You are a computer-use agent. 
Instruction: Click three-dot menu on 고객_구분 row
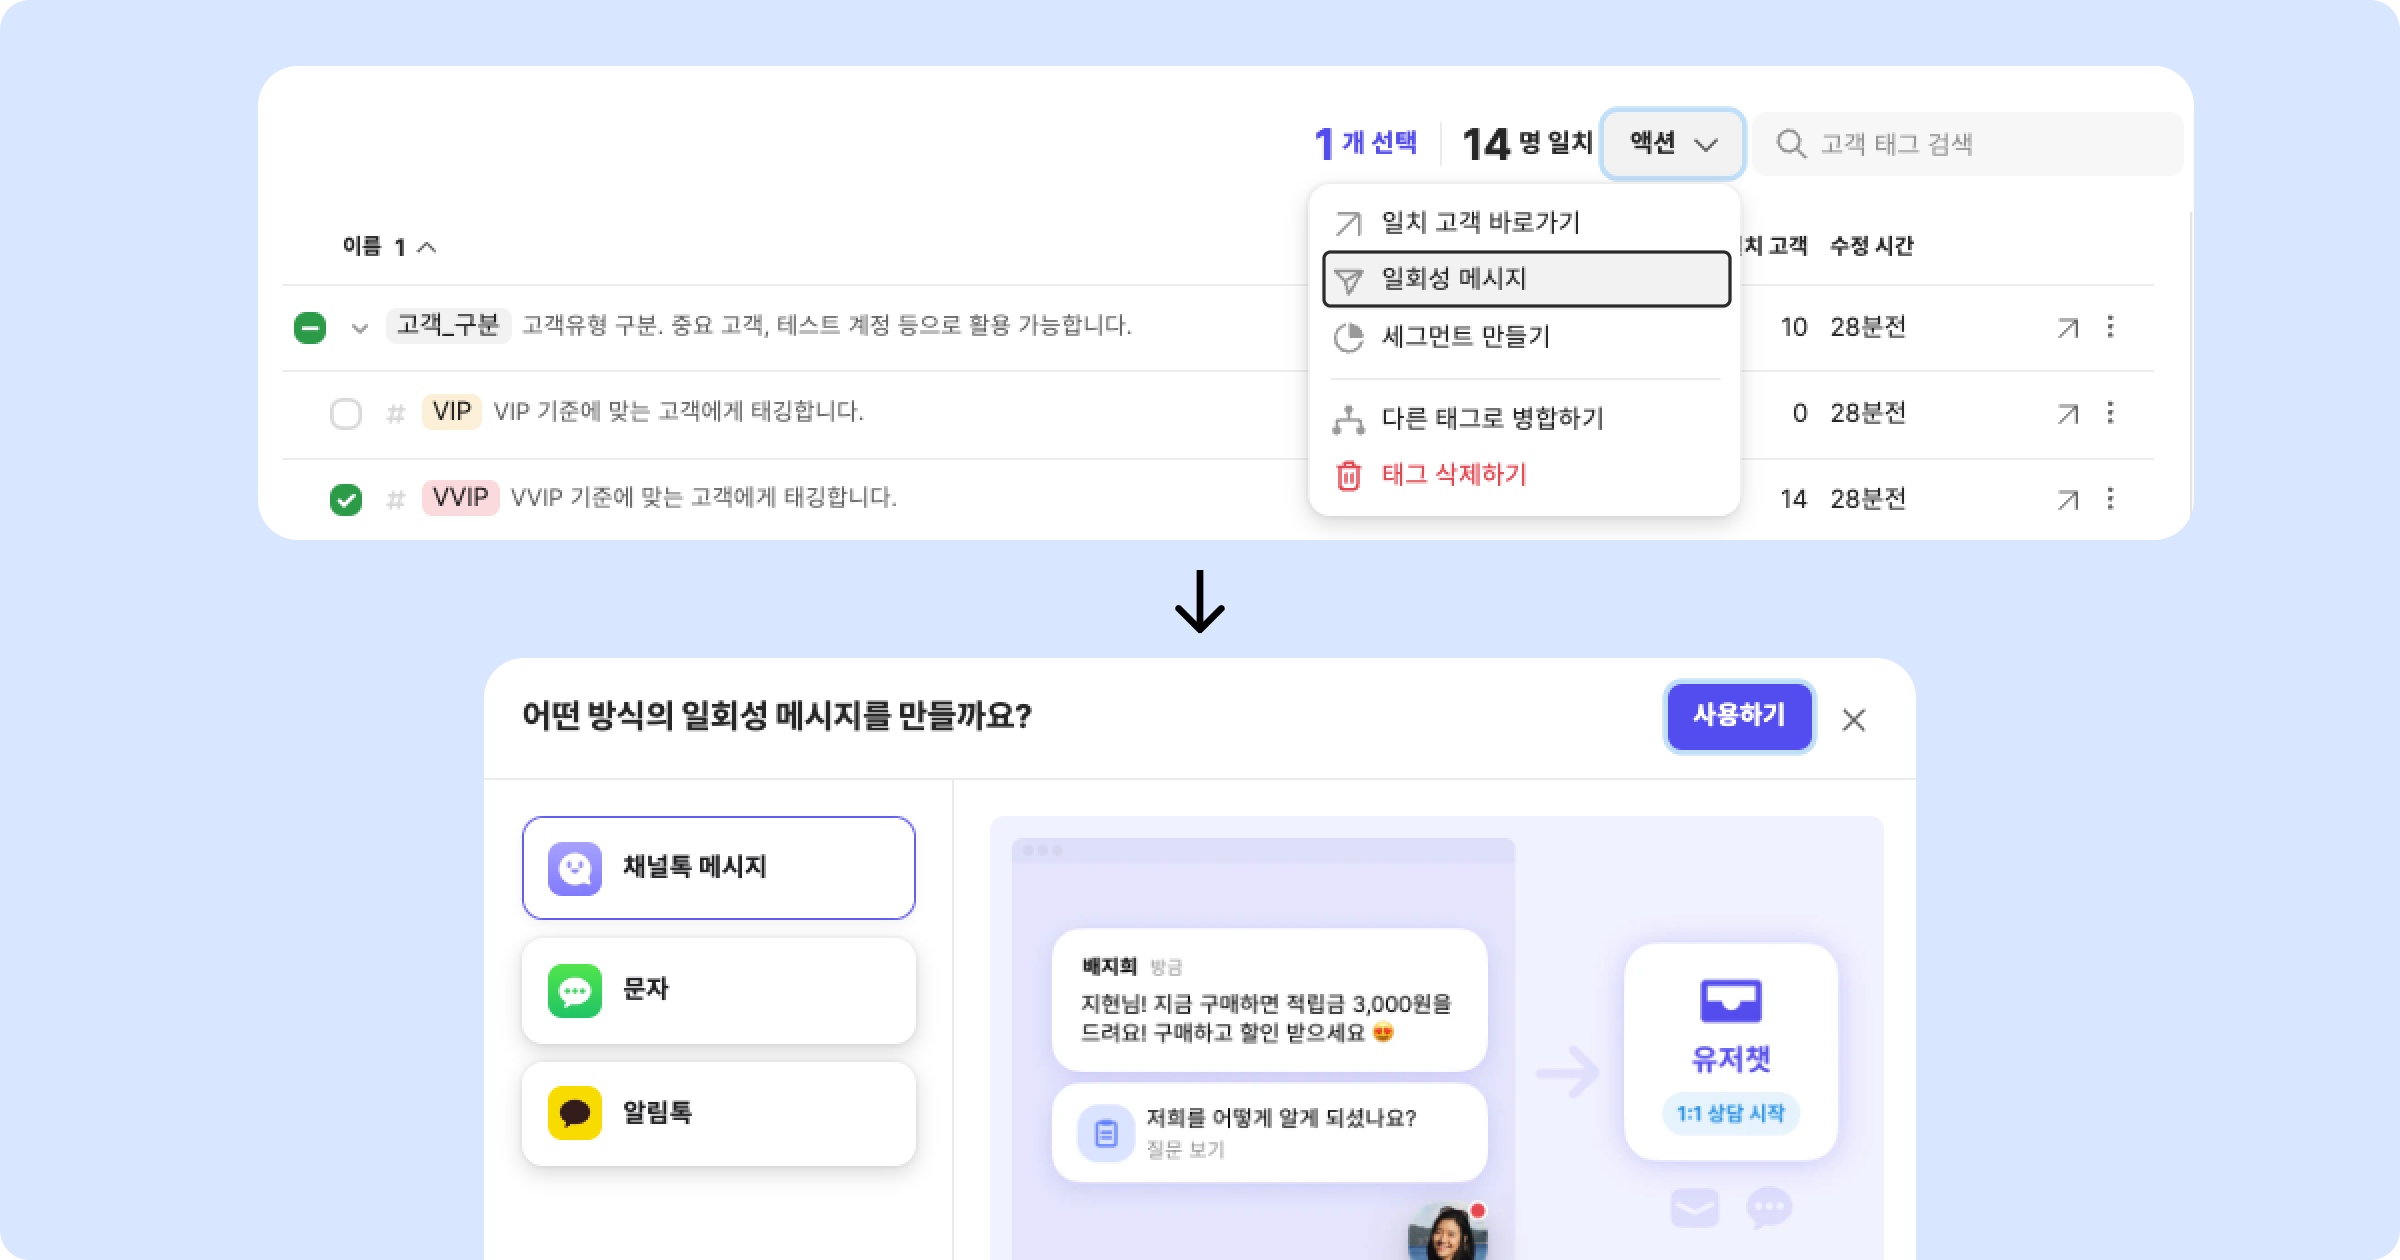click(x=2110, y=327)
